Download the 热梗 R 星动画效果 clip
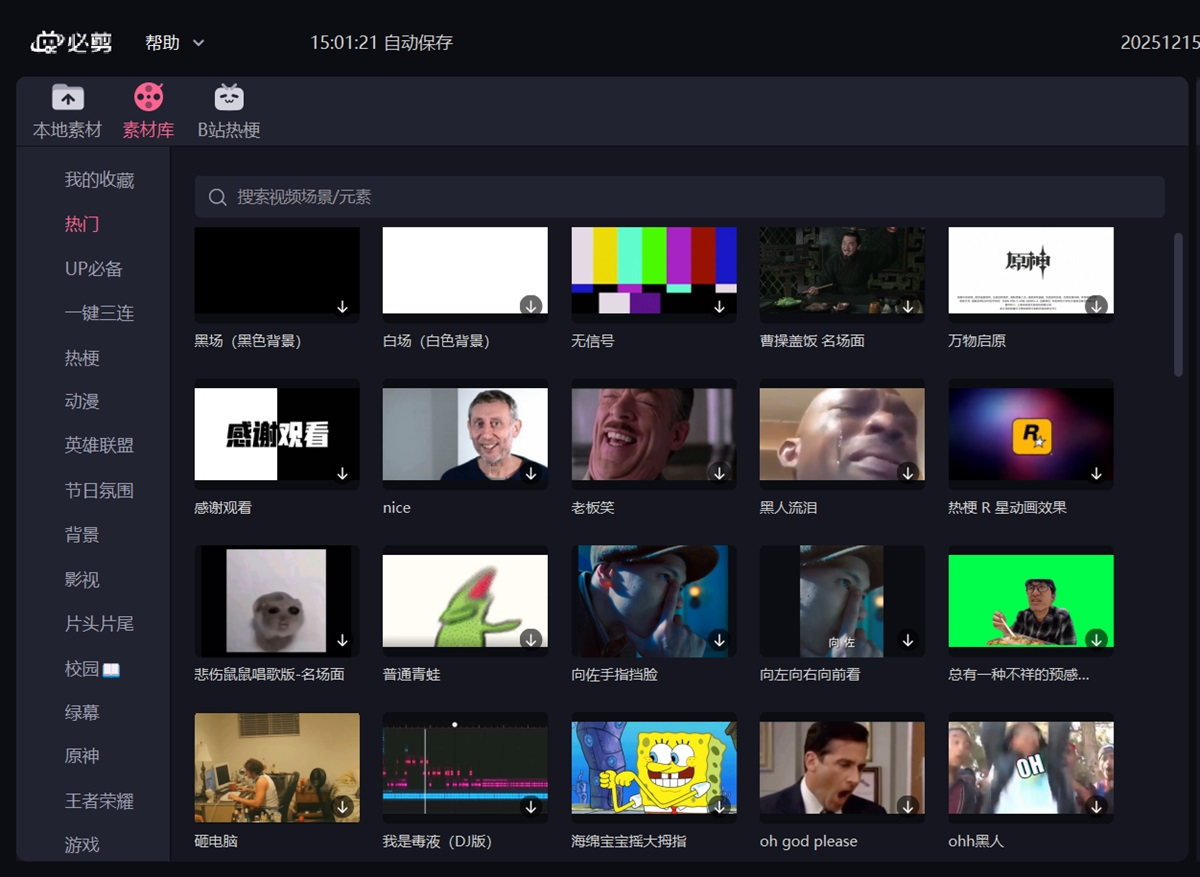 pyautogui.click(x=1096, y=473)
